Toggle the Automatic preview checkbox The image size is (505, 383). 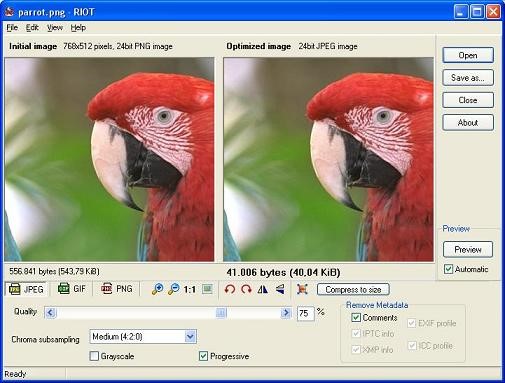(x=448, y=269)
